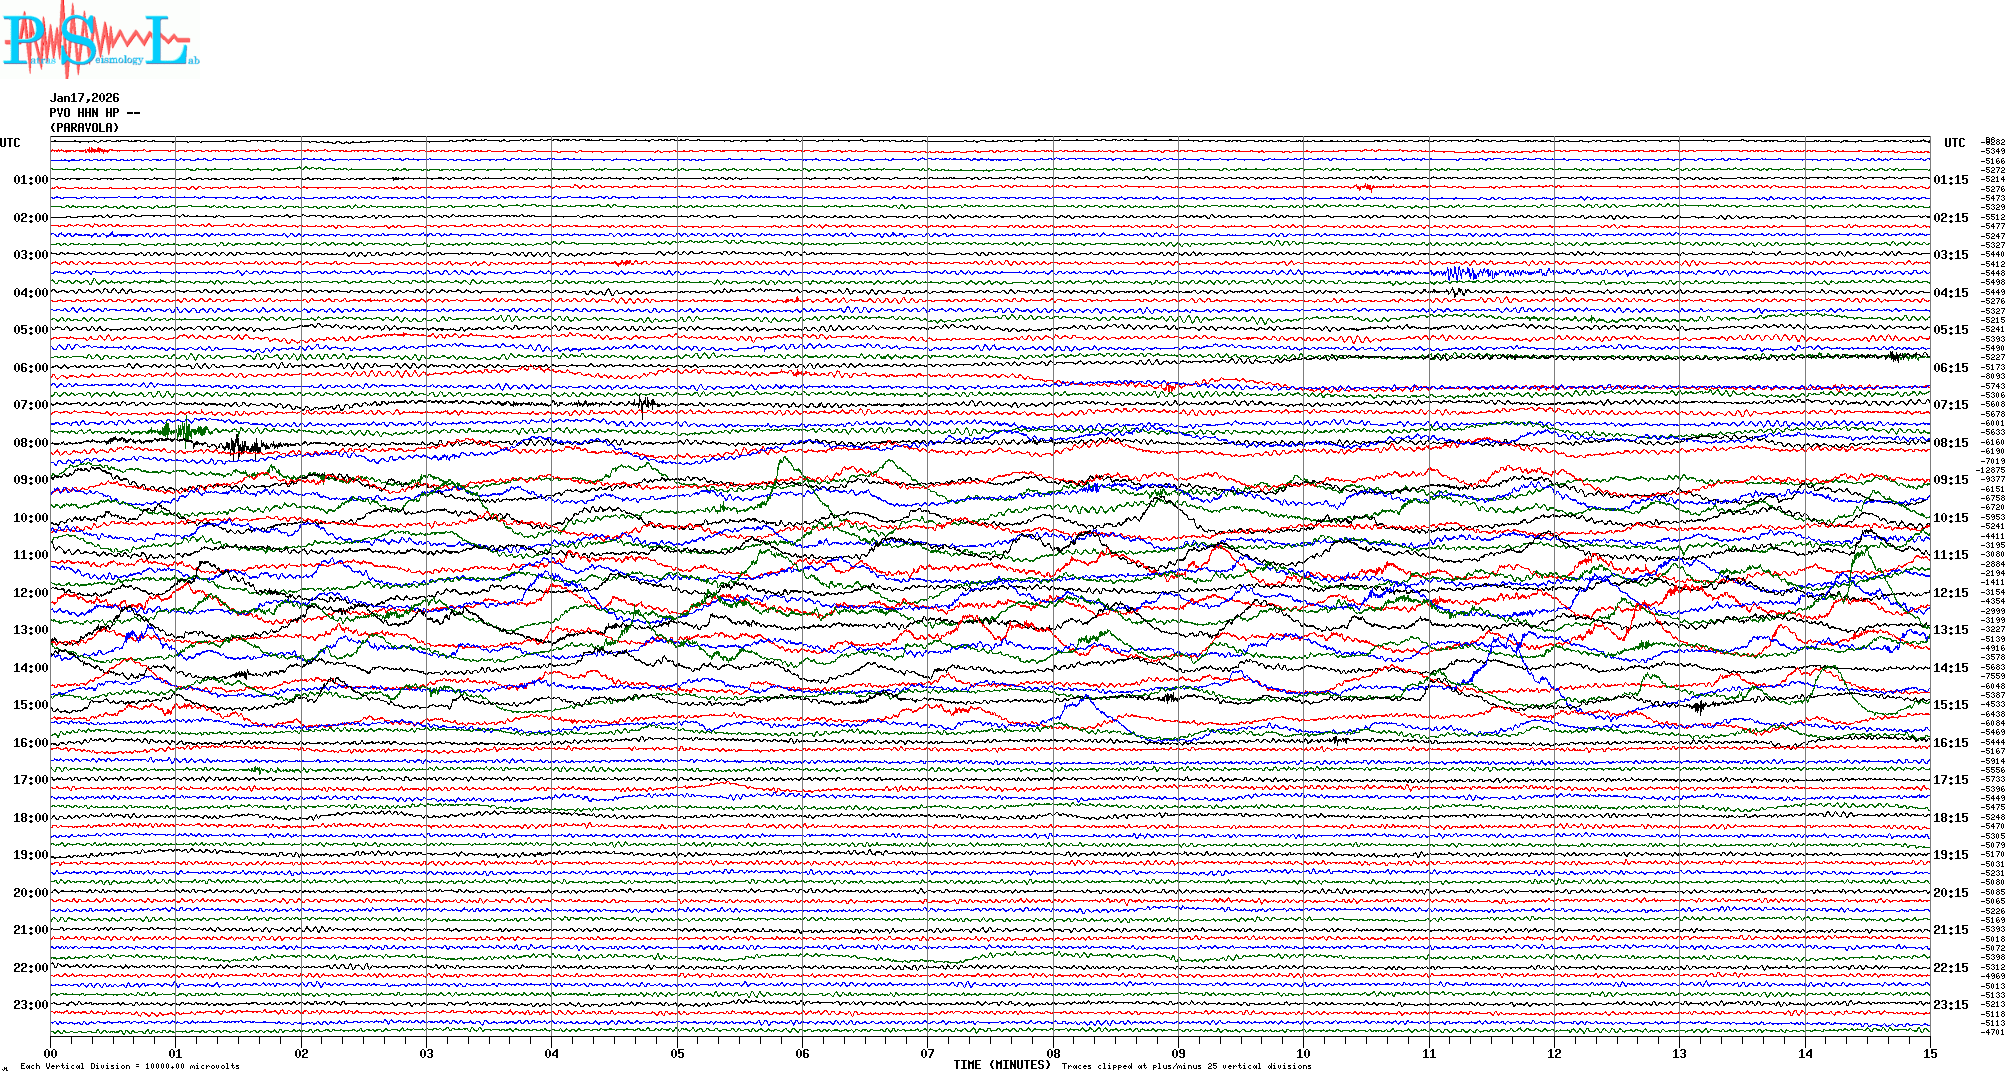Image resolution: width=2010 pixels, height=1080 pixels.
Task: Click the traces clipped footnote text
Action: point(1186,1066)
